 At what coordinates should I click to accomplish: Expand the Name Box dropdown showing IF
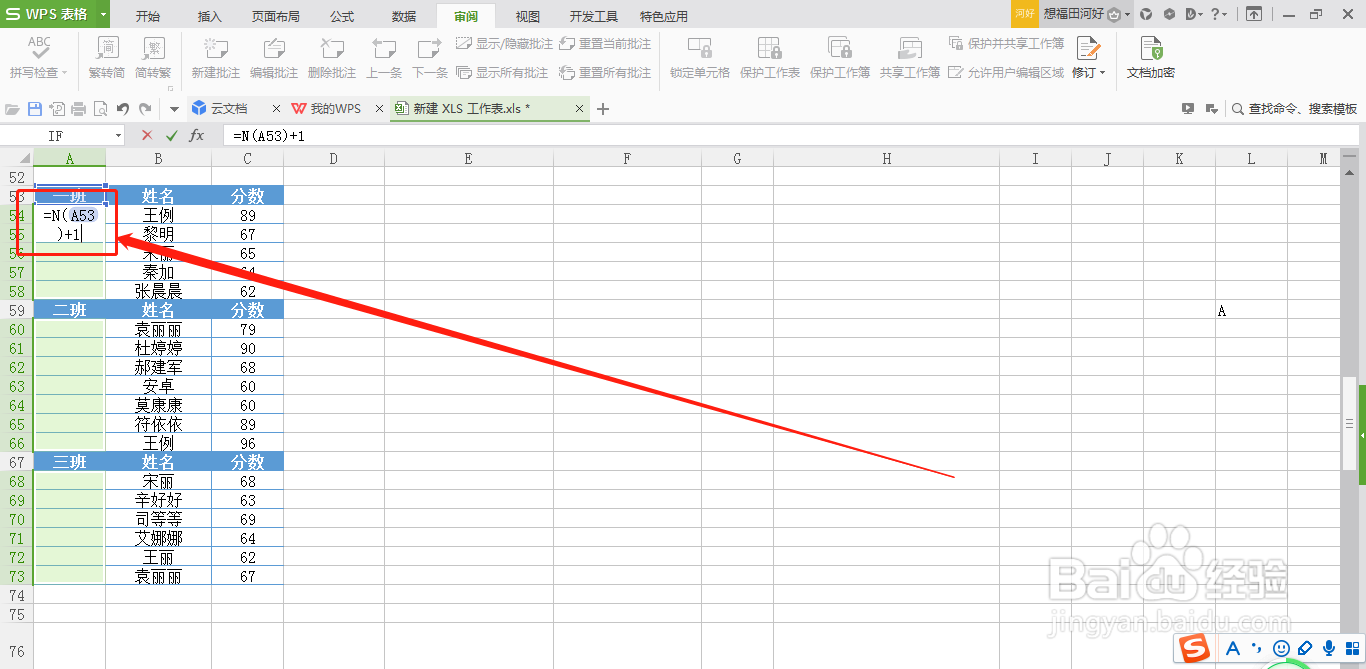click(x=118, y=135)
